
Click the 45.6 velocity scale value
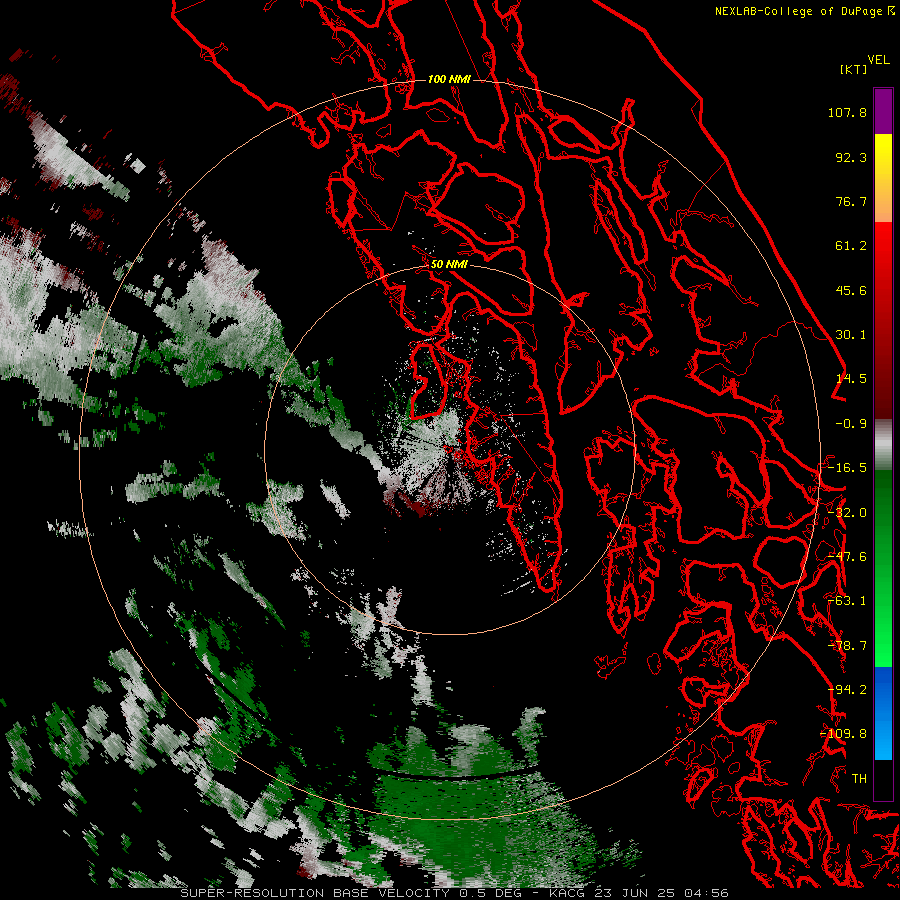pyautogui.click(x=851, y=290)
